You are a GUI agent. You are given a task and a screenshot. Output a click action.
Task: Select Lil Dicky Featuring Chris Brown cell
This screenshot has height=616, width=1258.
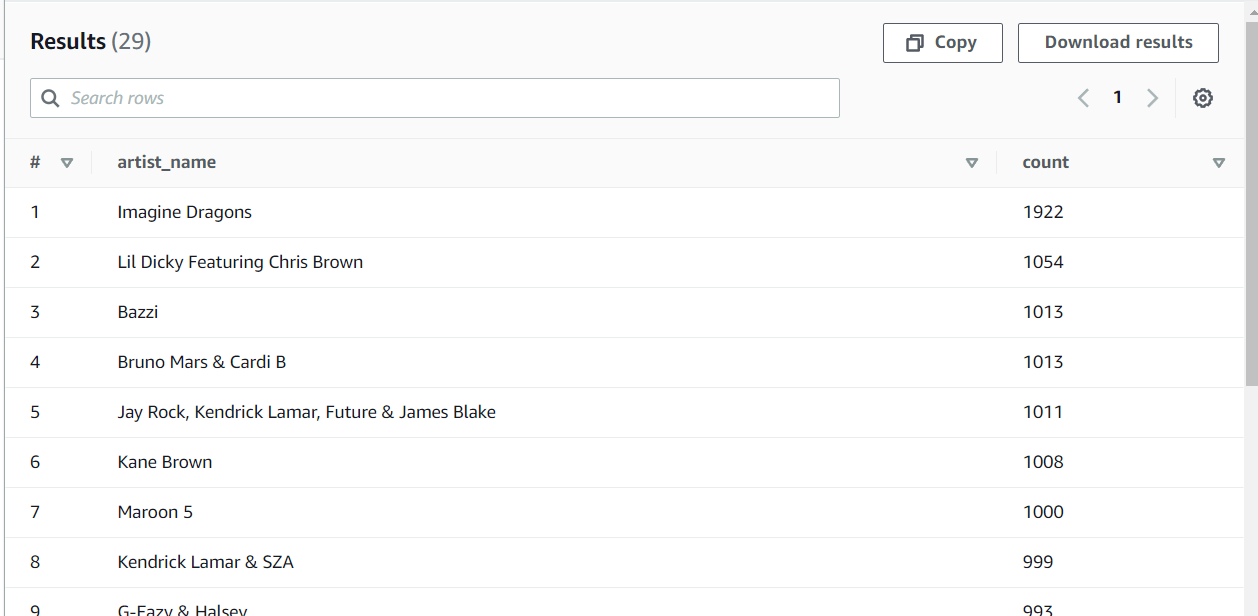[240, 262]
